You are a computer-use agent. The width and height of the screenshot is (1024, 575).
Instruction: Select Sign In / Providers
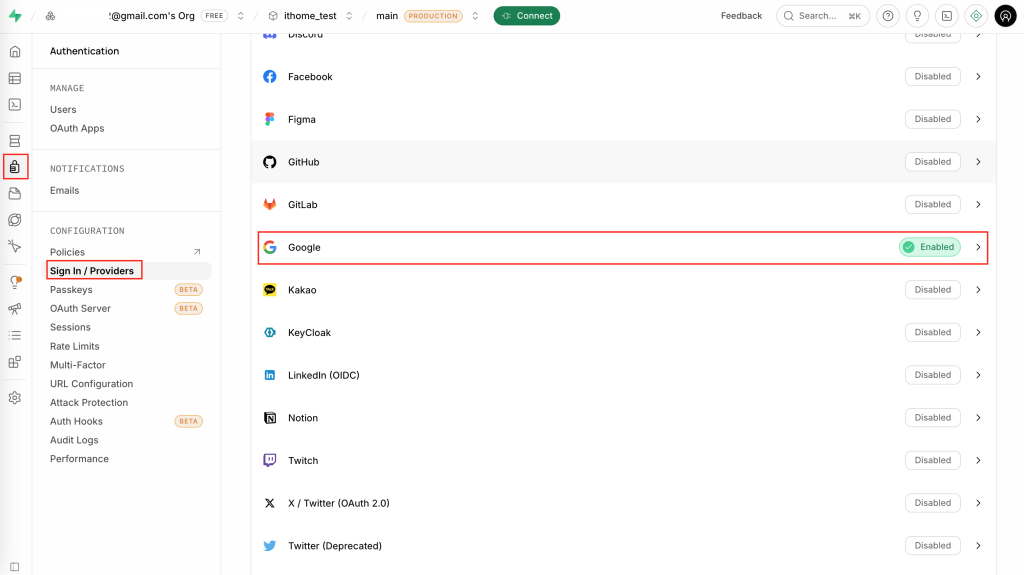pyautogui.click(x=92, y=271)
